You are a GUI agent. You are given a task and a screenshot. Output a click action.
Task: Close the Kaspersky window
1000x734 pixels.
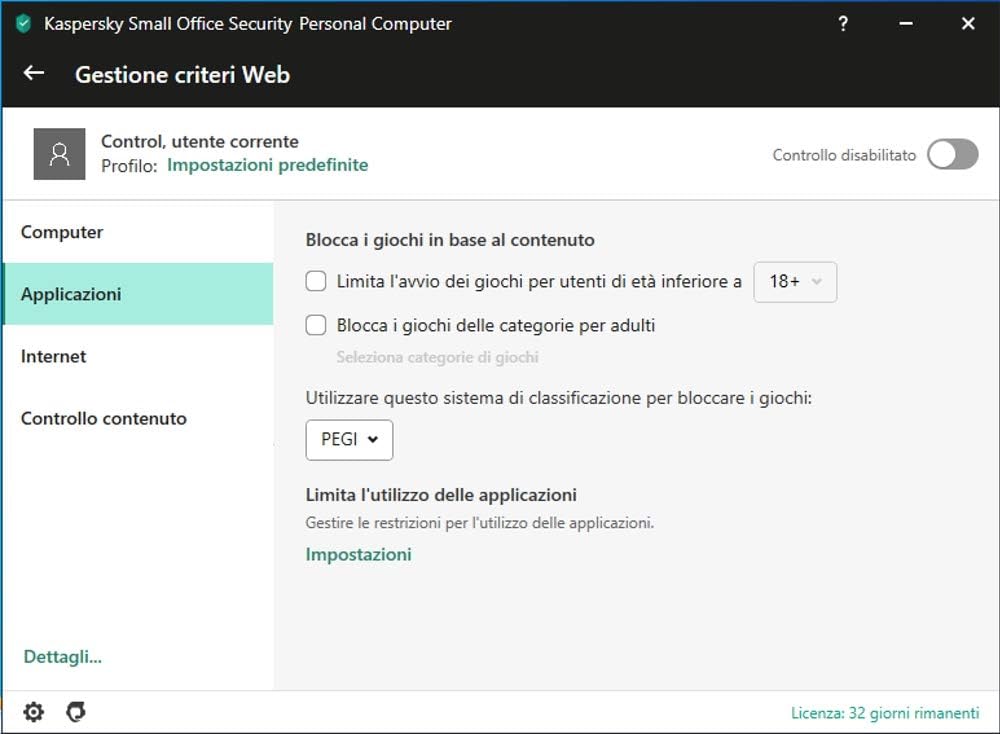tap(967, 24)
